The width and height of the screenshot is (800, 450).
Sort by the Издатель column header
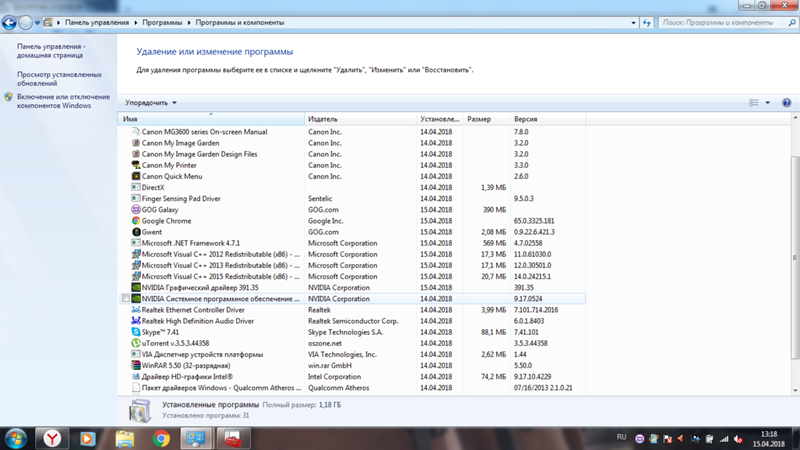point(361,119)
